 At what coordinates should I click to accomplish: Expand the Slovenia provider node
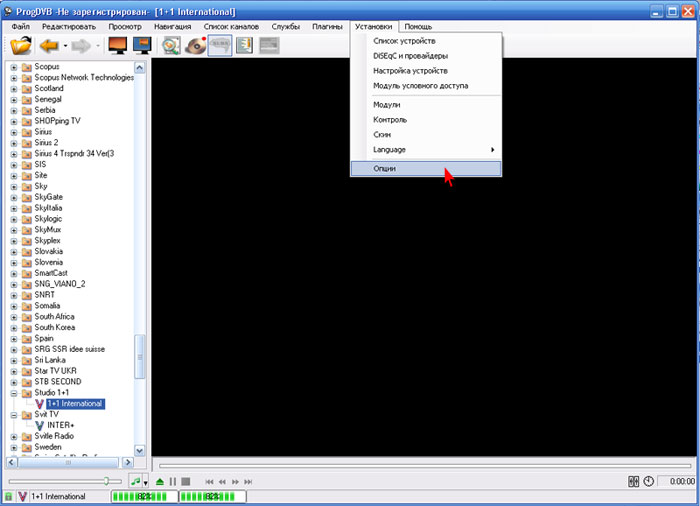click(14, 262)
